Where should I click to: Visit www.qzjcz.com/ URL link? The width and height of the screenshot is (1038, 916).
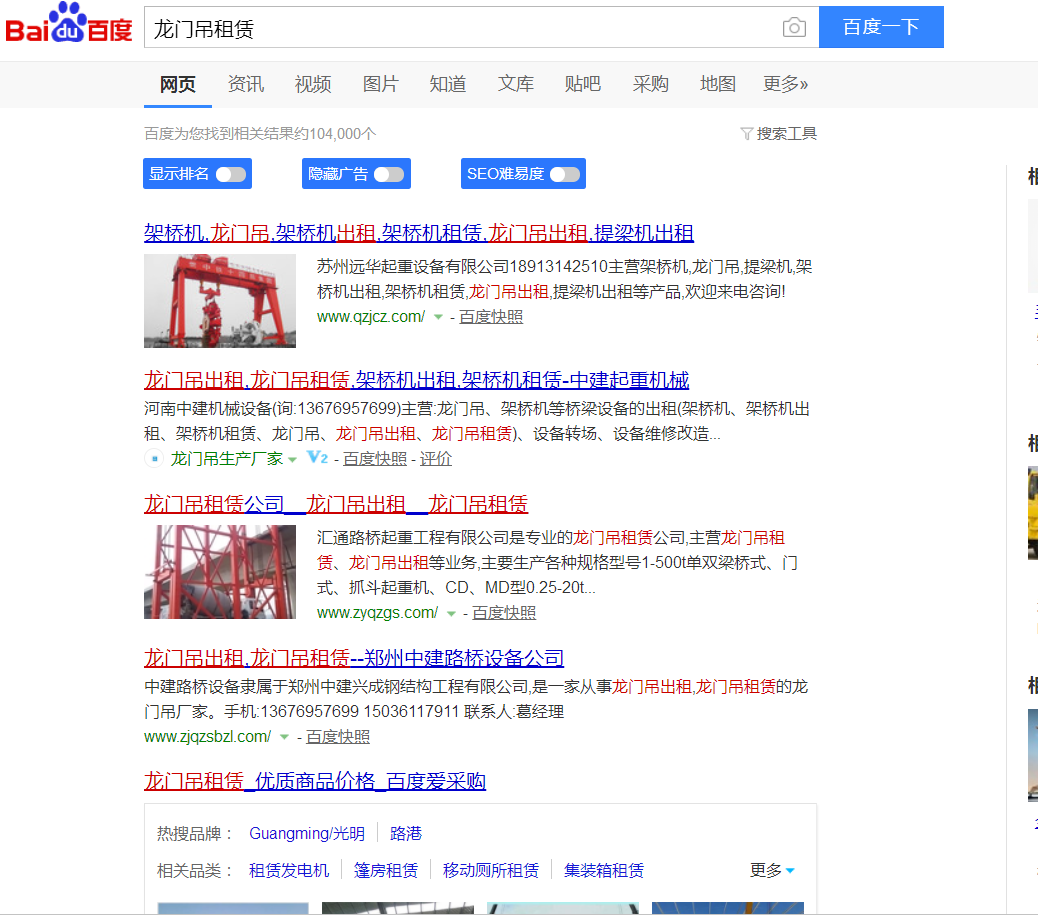coord(371,317)
